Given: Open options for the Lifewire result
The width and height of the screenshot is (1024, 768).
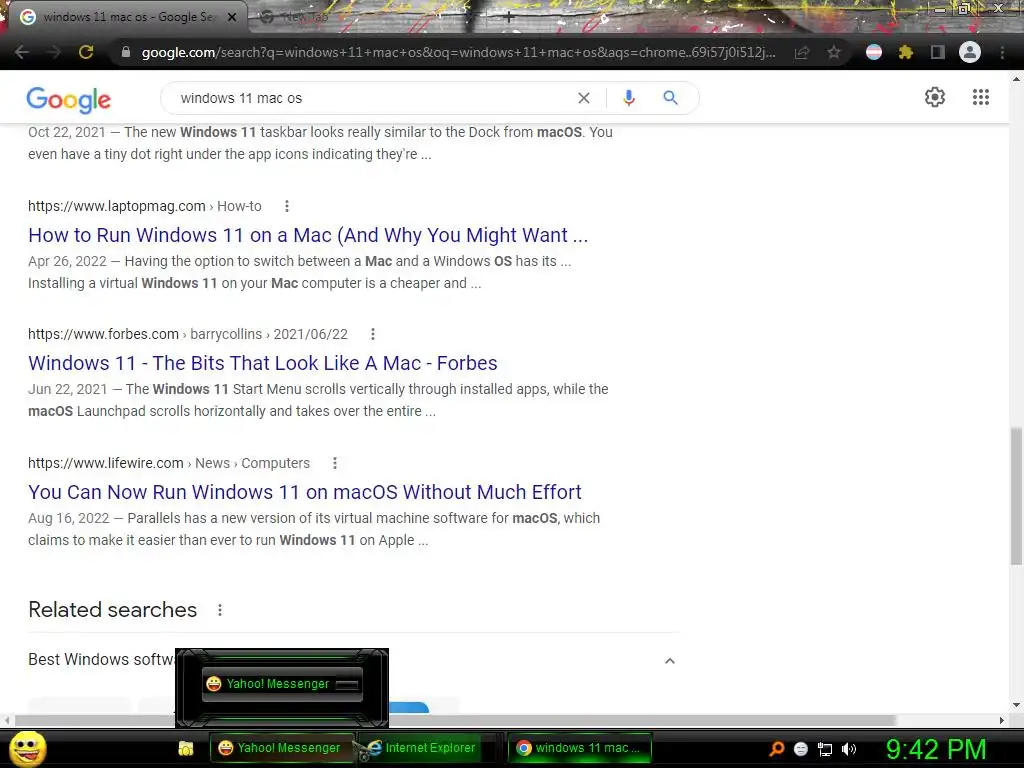Looking at the screenshot, I should pos(335,463).
